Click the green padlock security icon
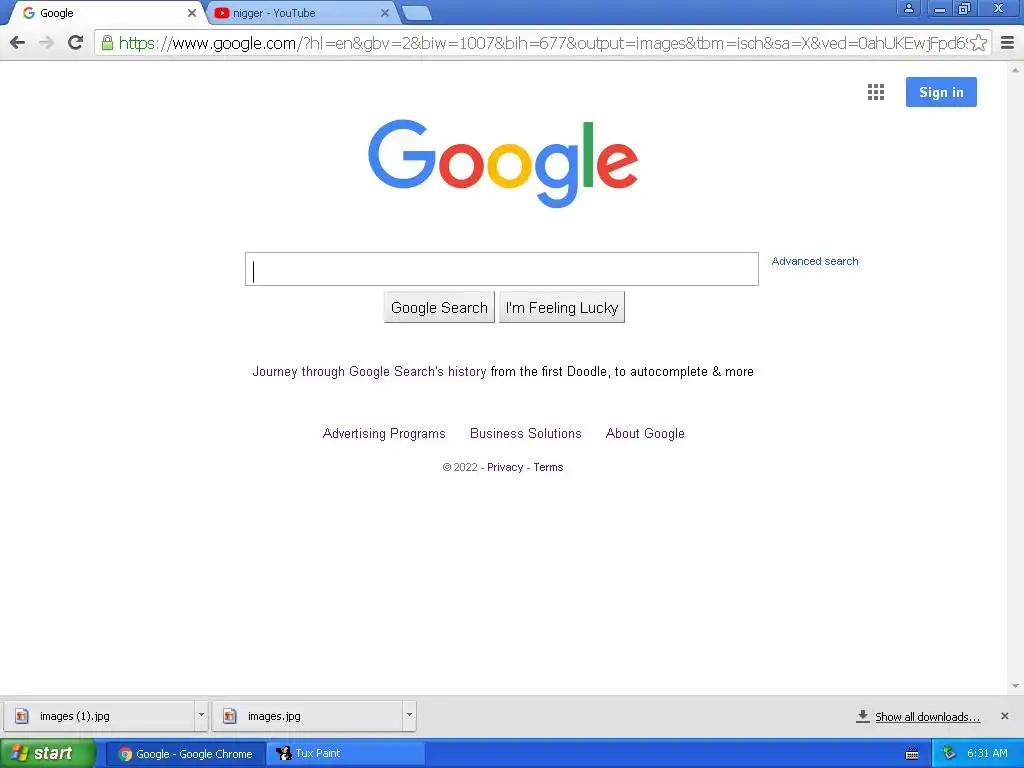 107,43
